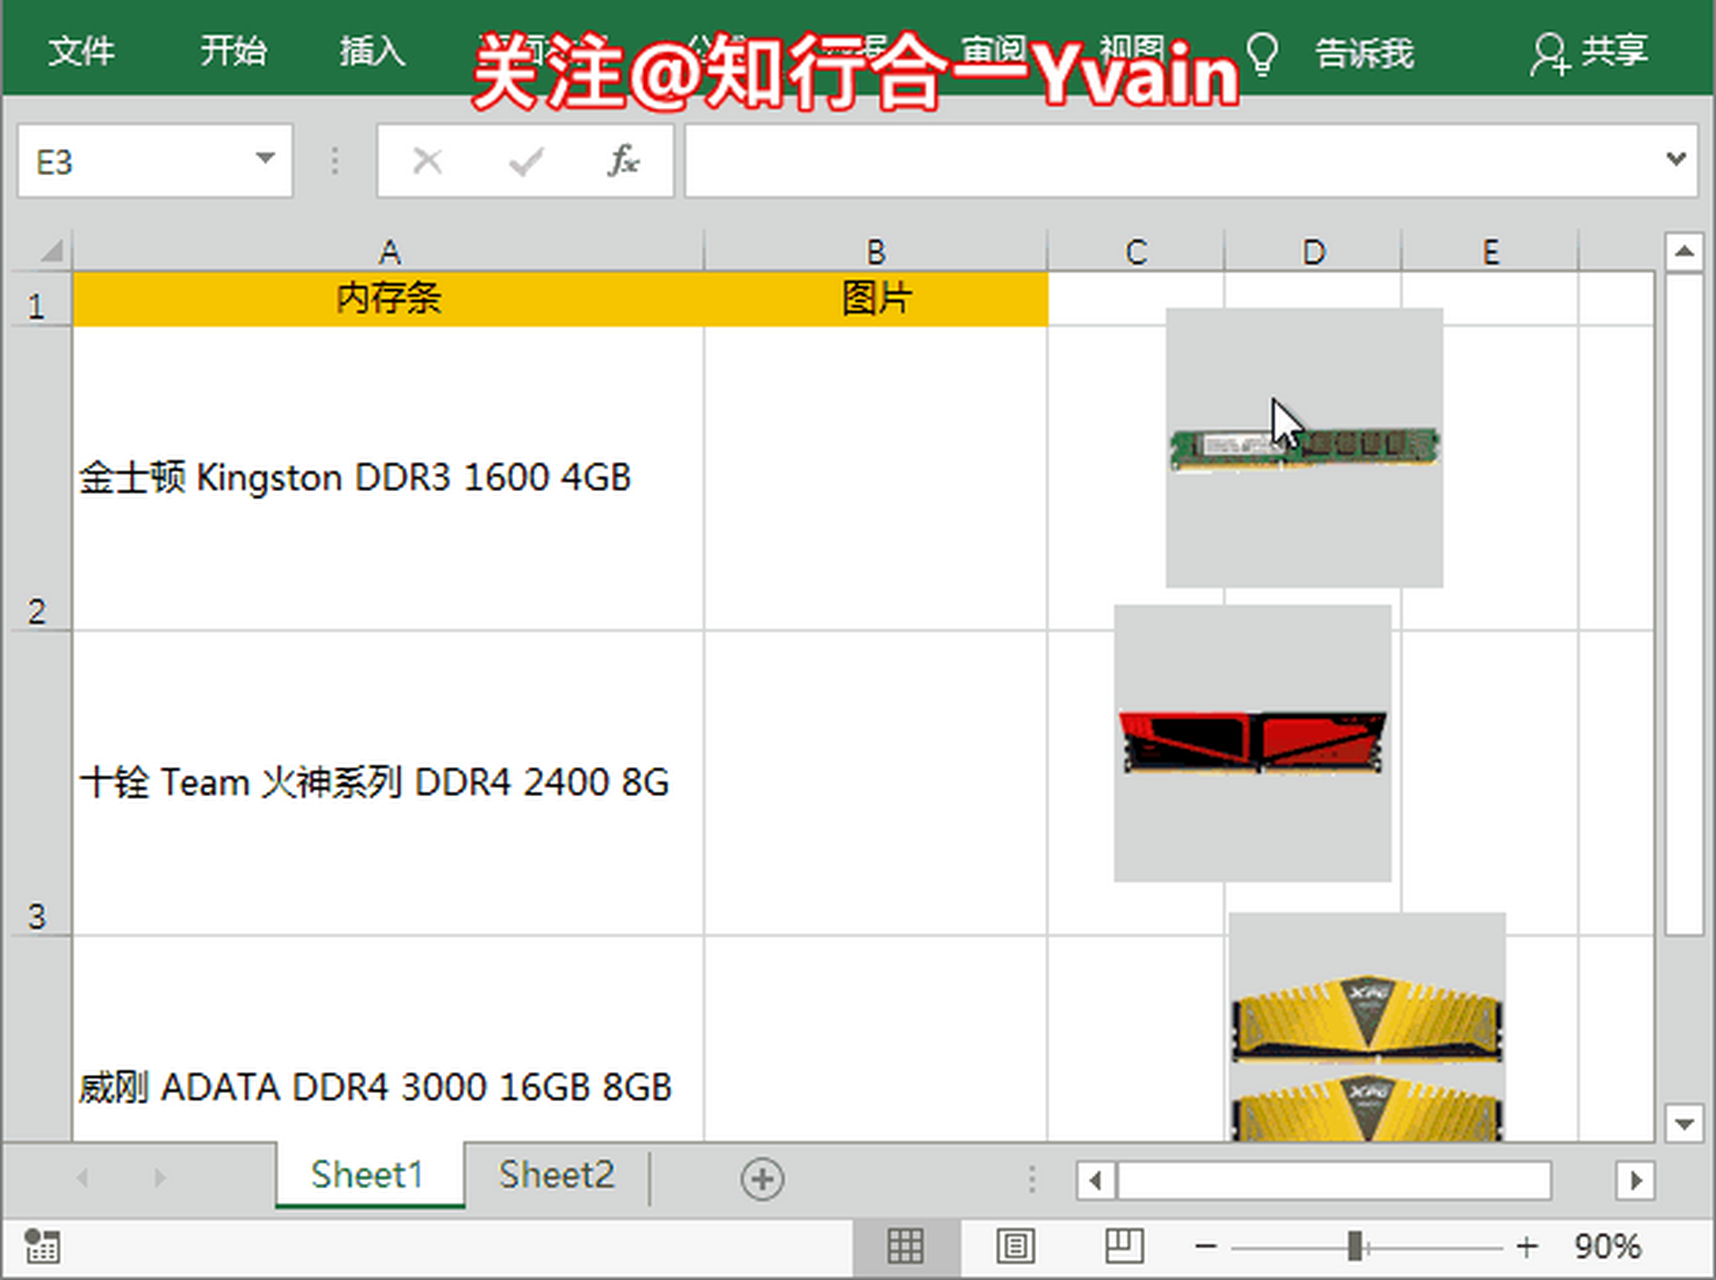The image size is (1716, 1280).
Task: Select row 3 header
Action: (37, 784)
